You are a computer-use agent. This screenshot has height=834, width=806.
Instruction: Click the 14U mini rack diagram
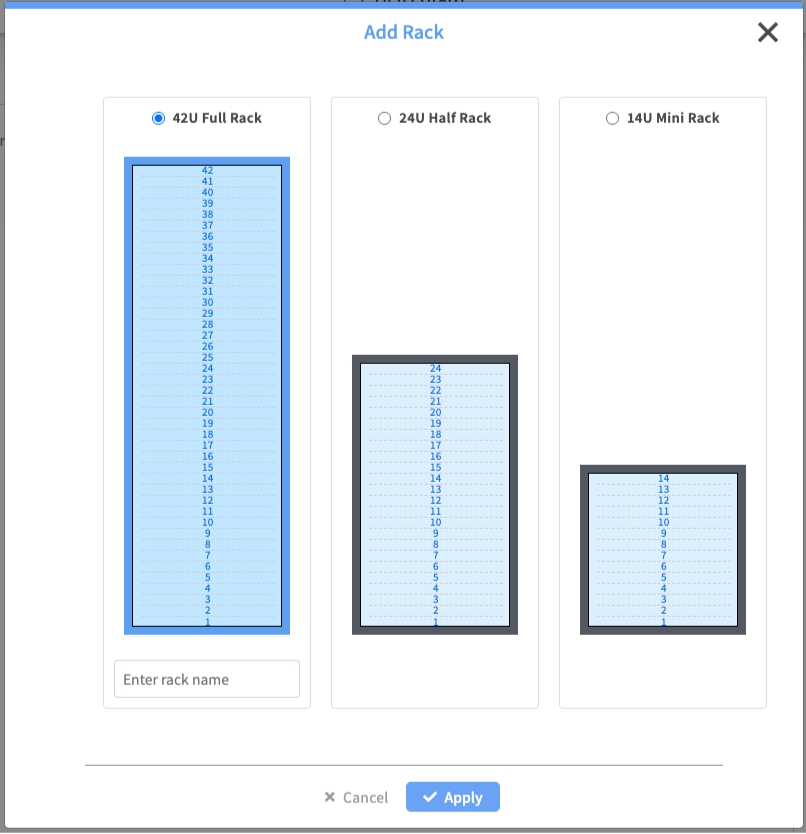(x=663, y=549)
